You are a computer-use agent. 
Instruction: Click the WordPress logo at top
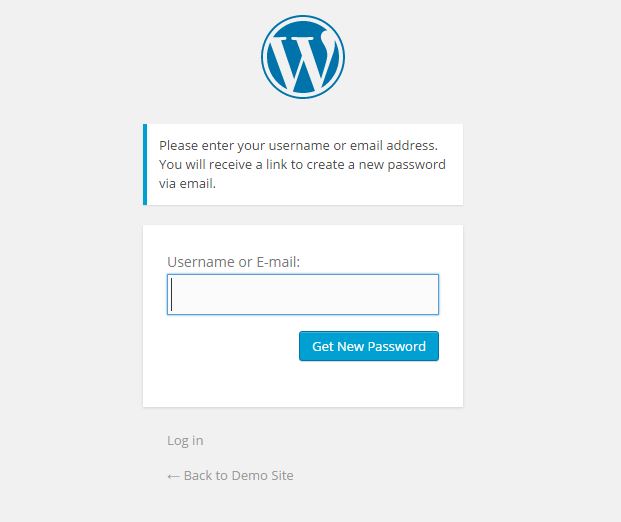[x=303, y=57]
